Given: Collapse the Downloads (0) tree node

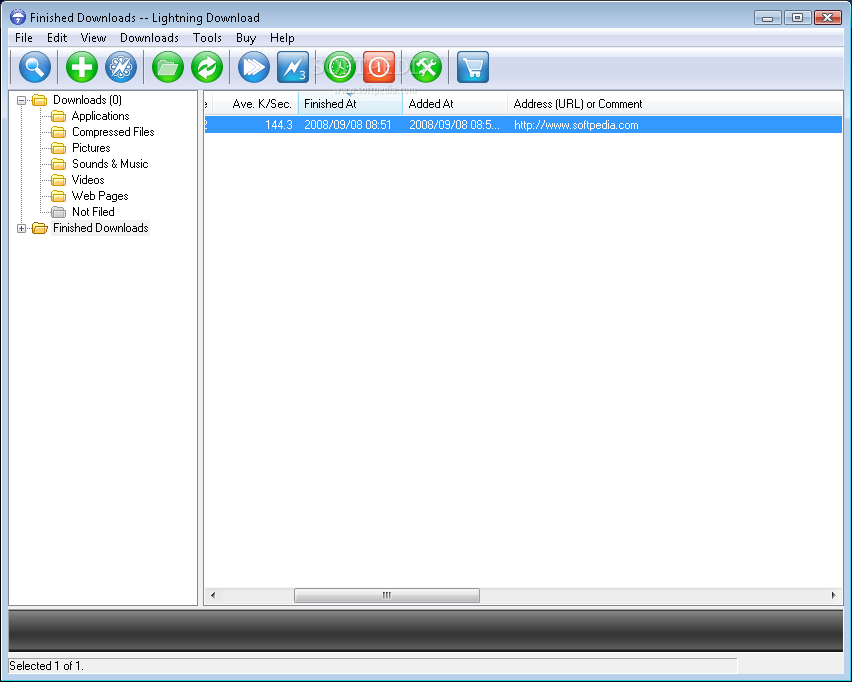Looking at the screenshot, I should 21,101.
